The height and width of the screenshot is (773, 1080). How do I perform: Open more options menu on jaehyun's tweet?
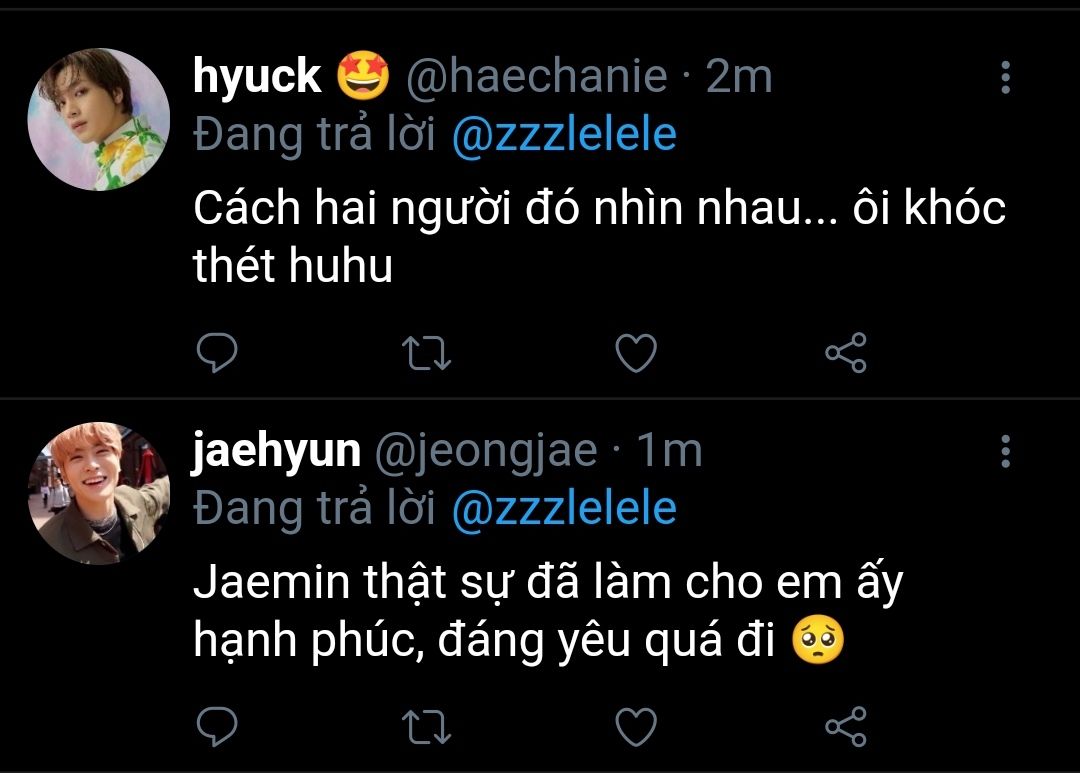point(1006,451)
